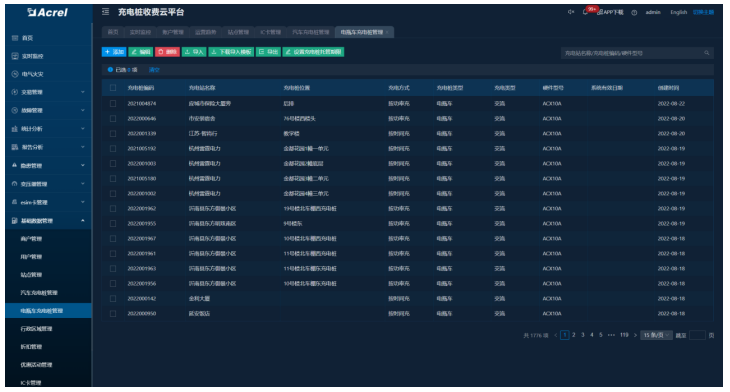The width and height of the screenshot is (730, 392).
Task: Switch to the 汽车充电桩管理 tab
Action: point(311,32)
